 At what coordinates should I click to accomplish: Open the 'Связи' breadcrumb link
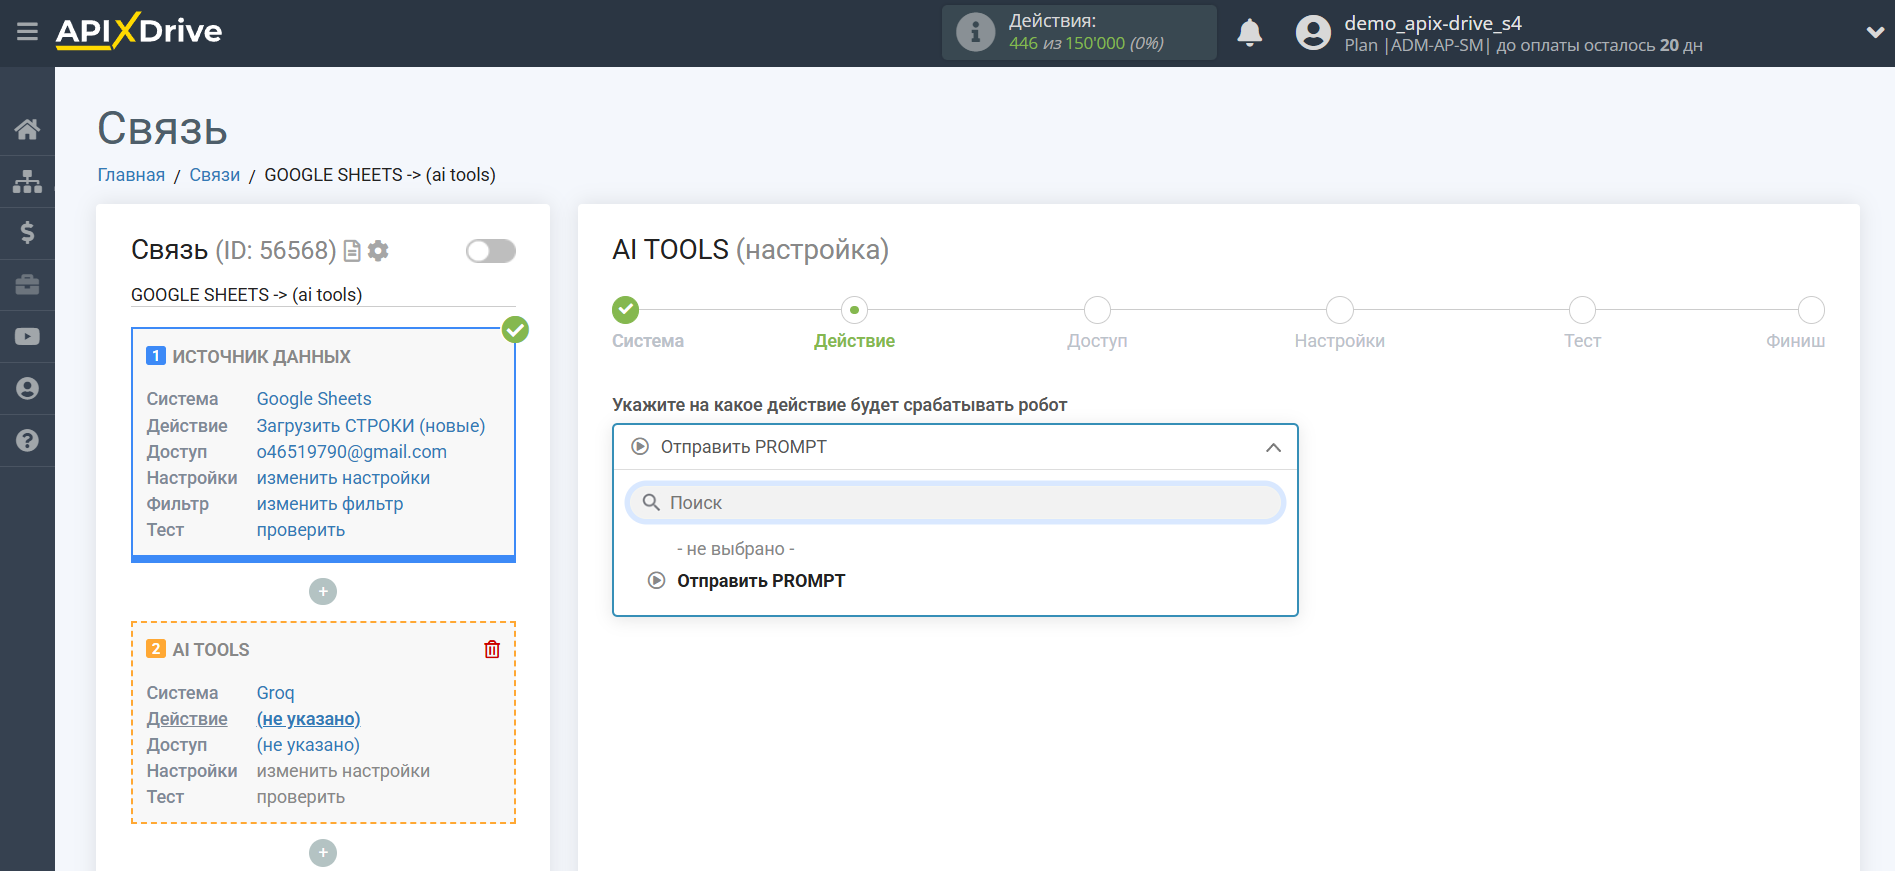[x=214, y=175]
